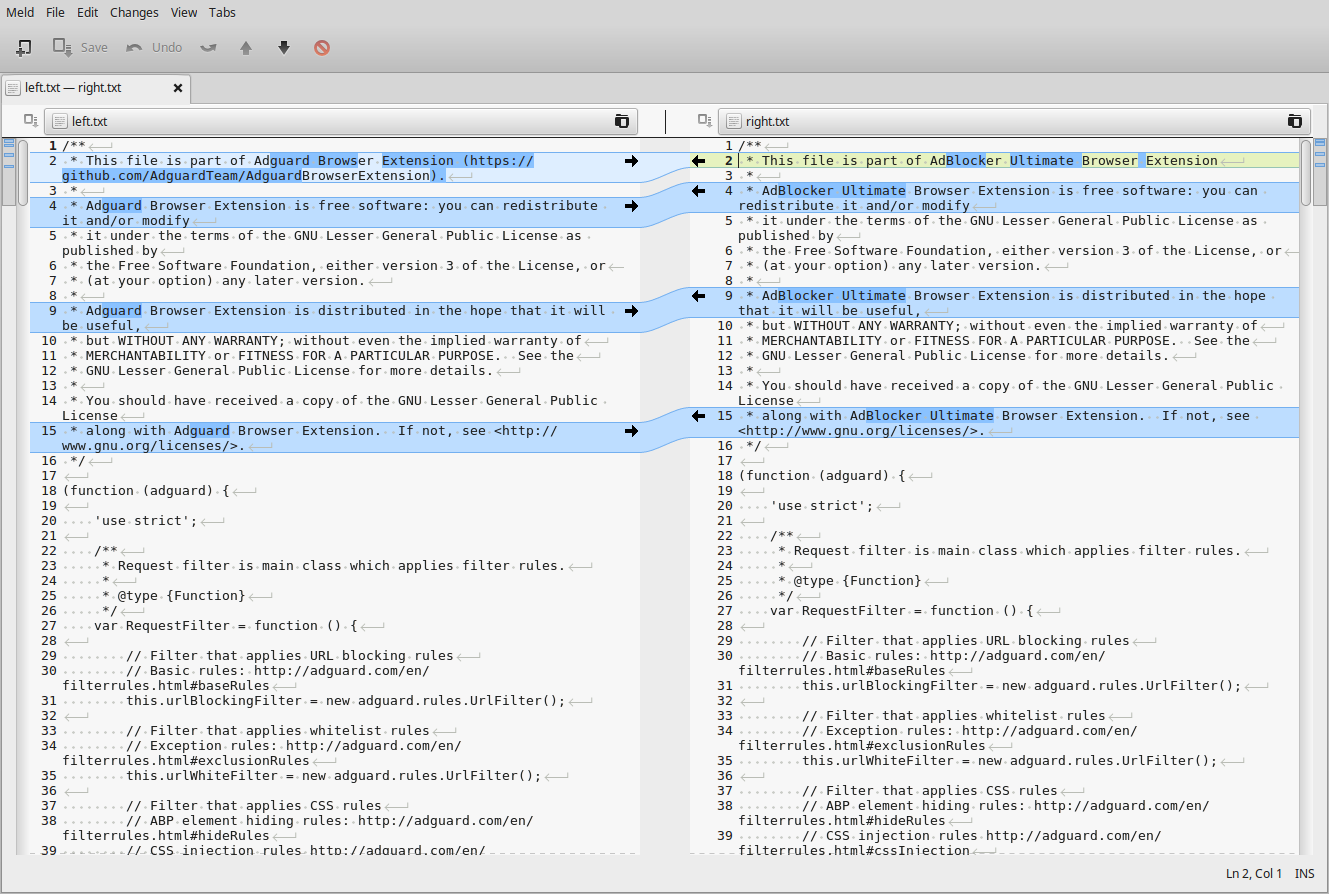Click 'use strict' line in the right pane
Viewport: 1329px width, 894px height.
pos(822,506)
